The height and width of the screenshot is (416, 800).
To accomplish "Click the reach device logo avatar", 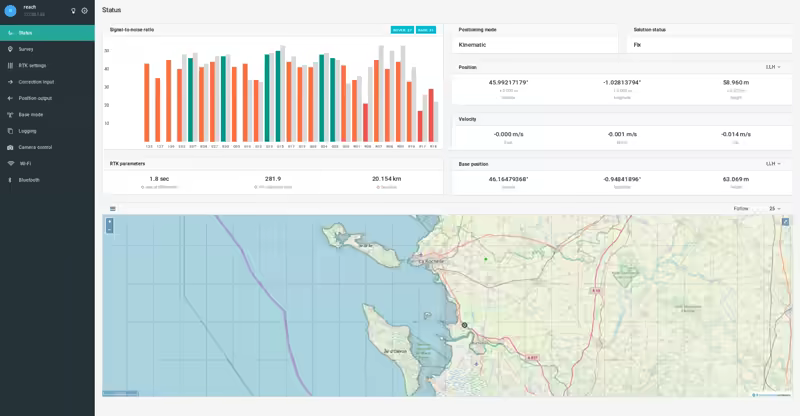I will tap(11, 10).
